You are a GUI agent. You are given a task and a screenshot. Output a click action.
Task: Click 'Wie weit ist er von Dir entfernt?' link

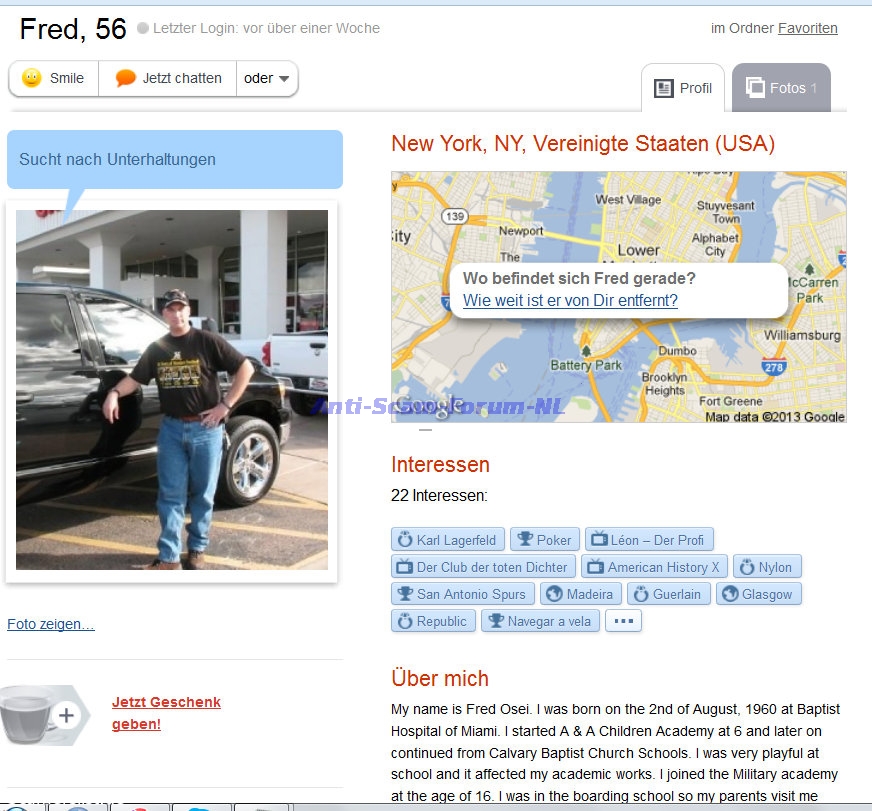570,300
